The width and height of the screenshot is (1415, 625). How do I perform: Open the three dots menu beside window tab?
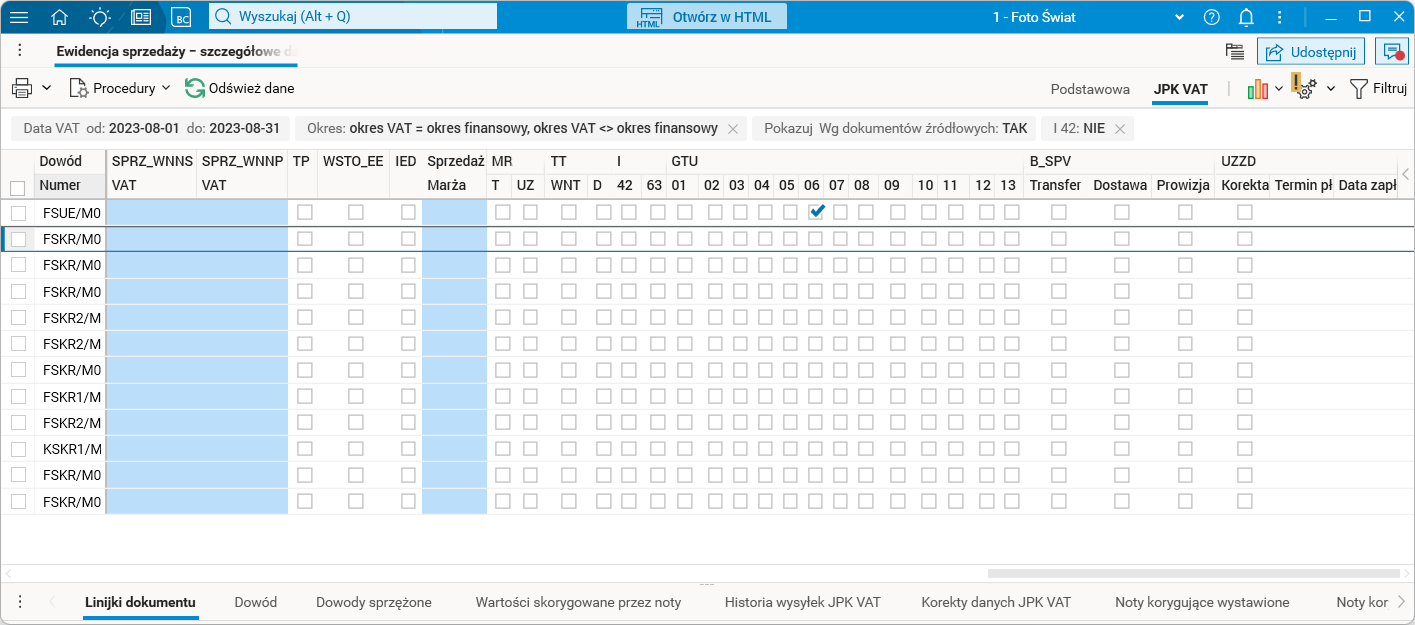[x=20, y=51]
